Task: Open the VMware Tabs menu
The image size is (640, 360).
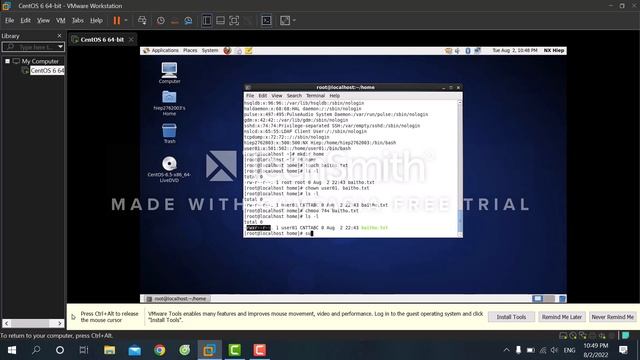Action: (x=78, y=20)
